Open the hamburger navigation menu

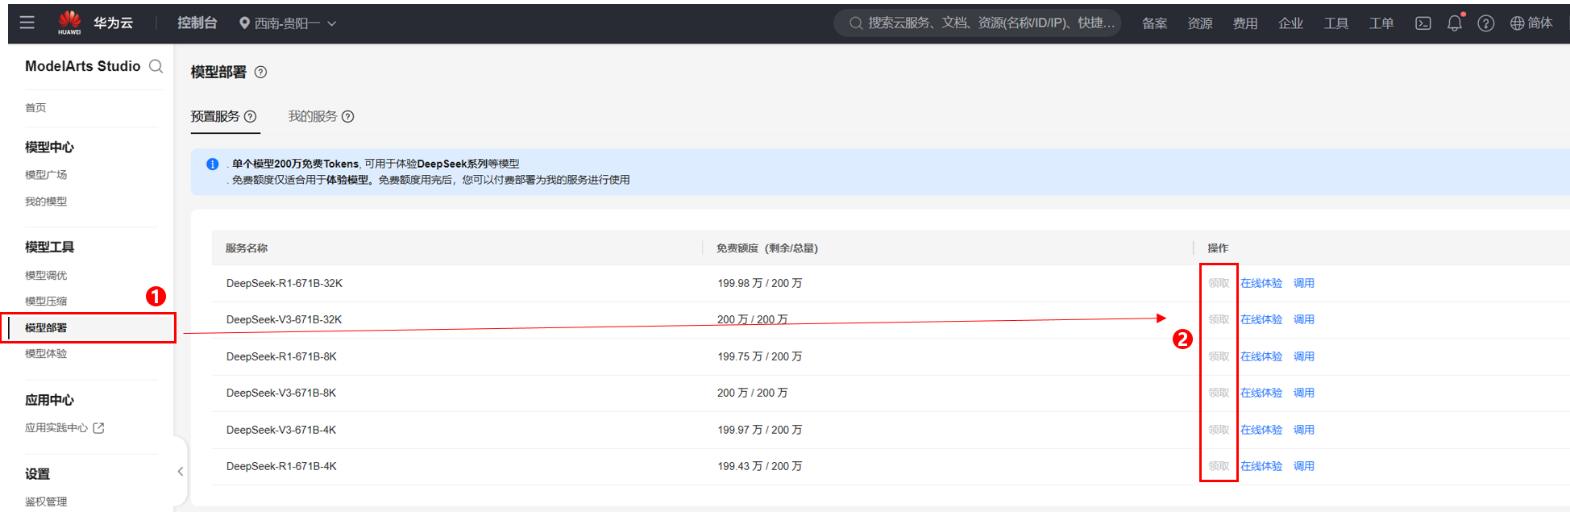(27, 22)
